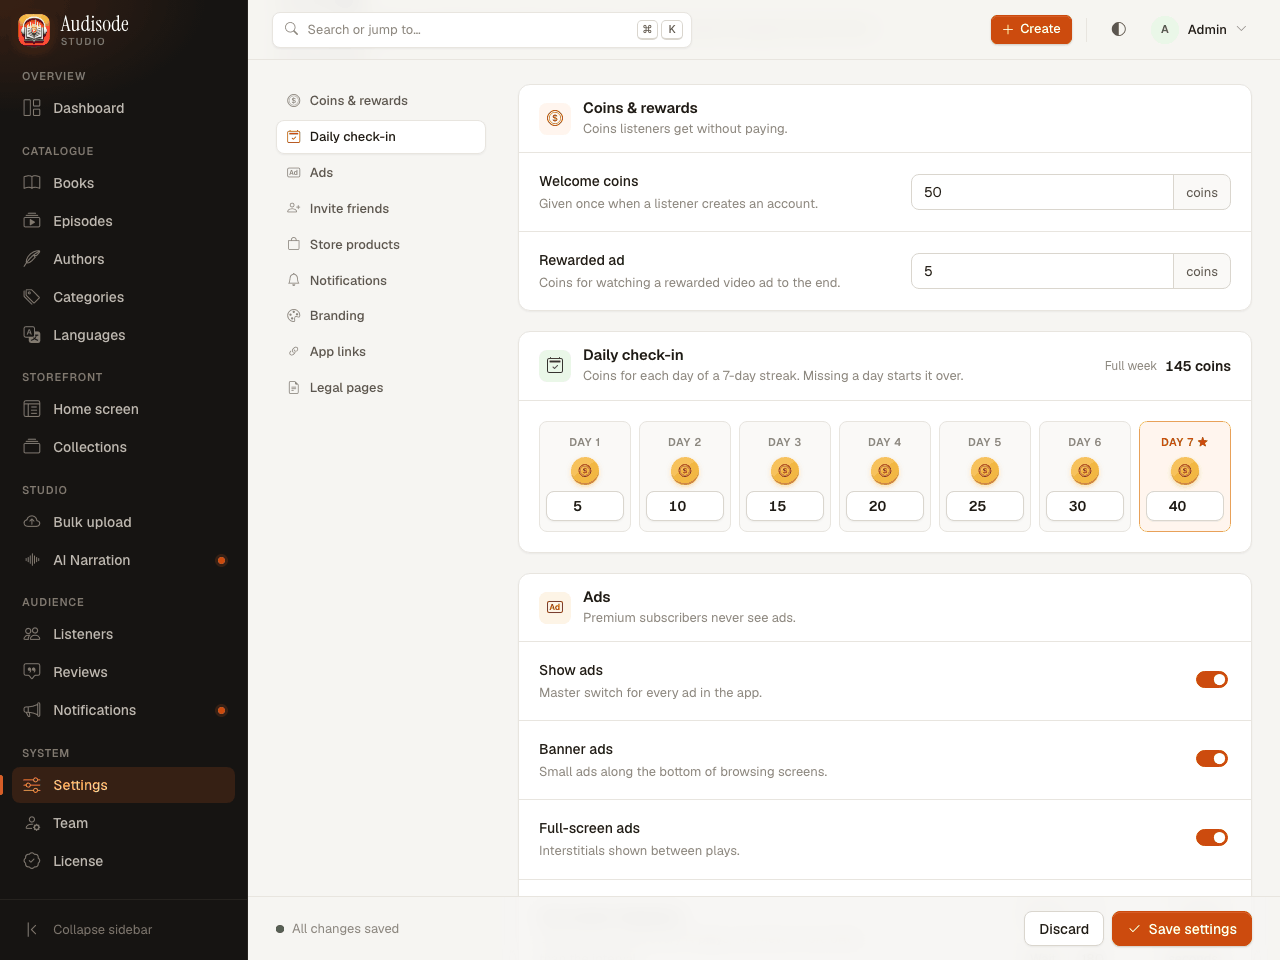Open the Admin account dropdown
Viewport: 1280px width, 960px height.
click(1200, 29)
